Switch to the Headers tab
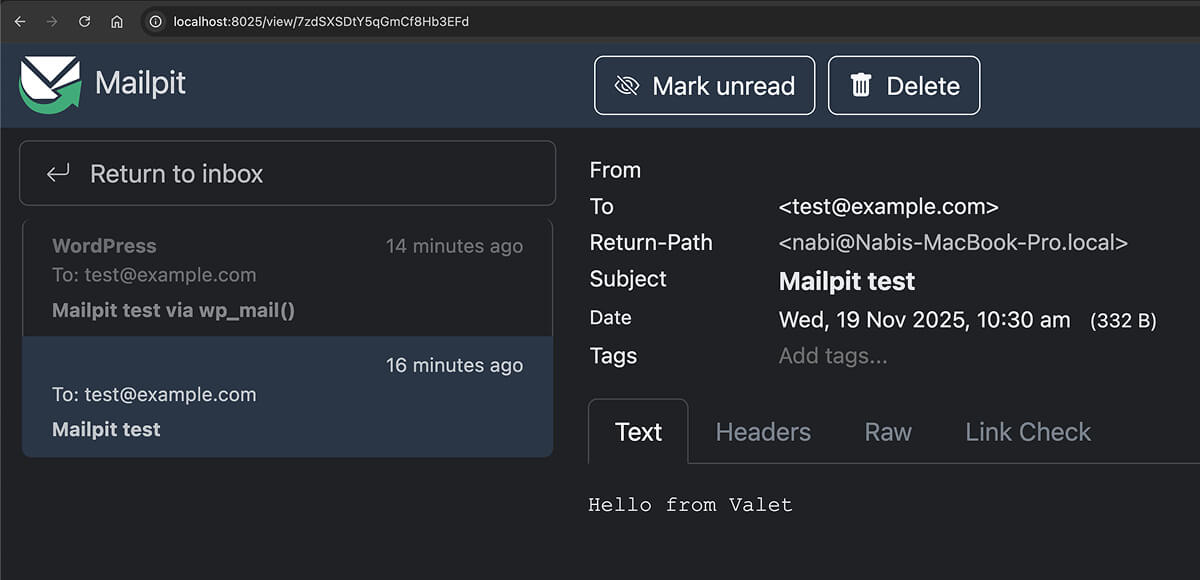 click(x=763, y=431)
